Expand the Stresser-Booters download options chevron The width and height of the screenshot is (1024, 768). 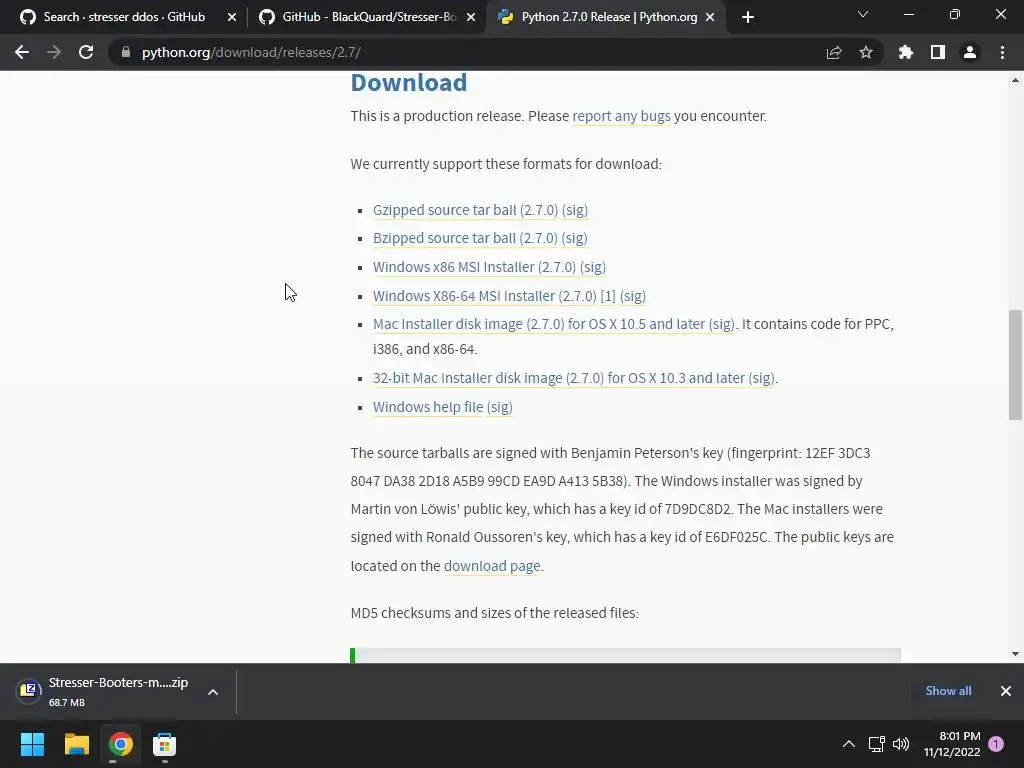coord(213,692)
